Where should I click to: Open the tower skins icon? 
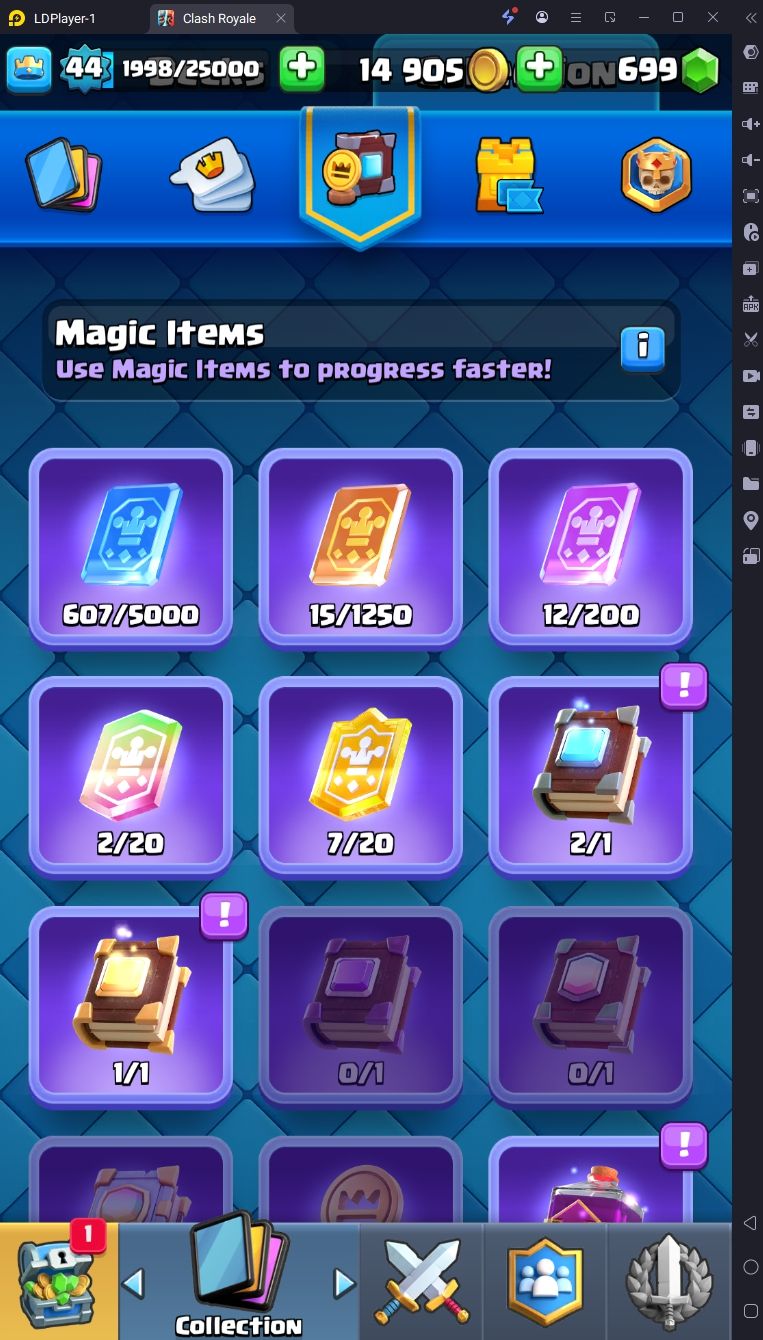click(x=508, y=175)
